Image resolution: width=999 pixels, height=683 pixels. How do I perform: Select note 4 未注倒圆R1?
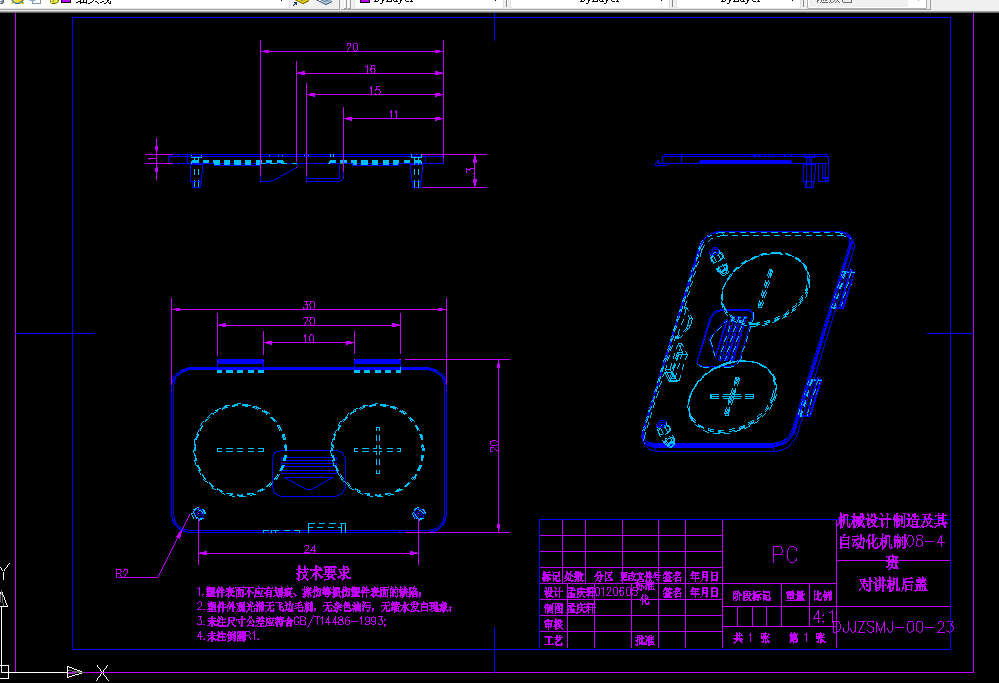(x=228, y=636)
